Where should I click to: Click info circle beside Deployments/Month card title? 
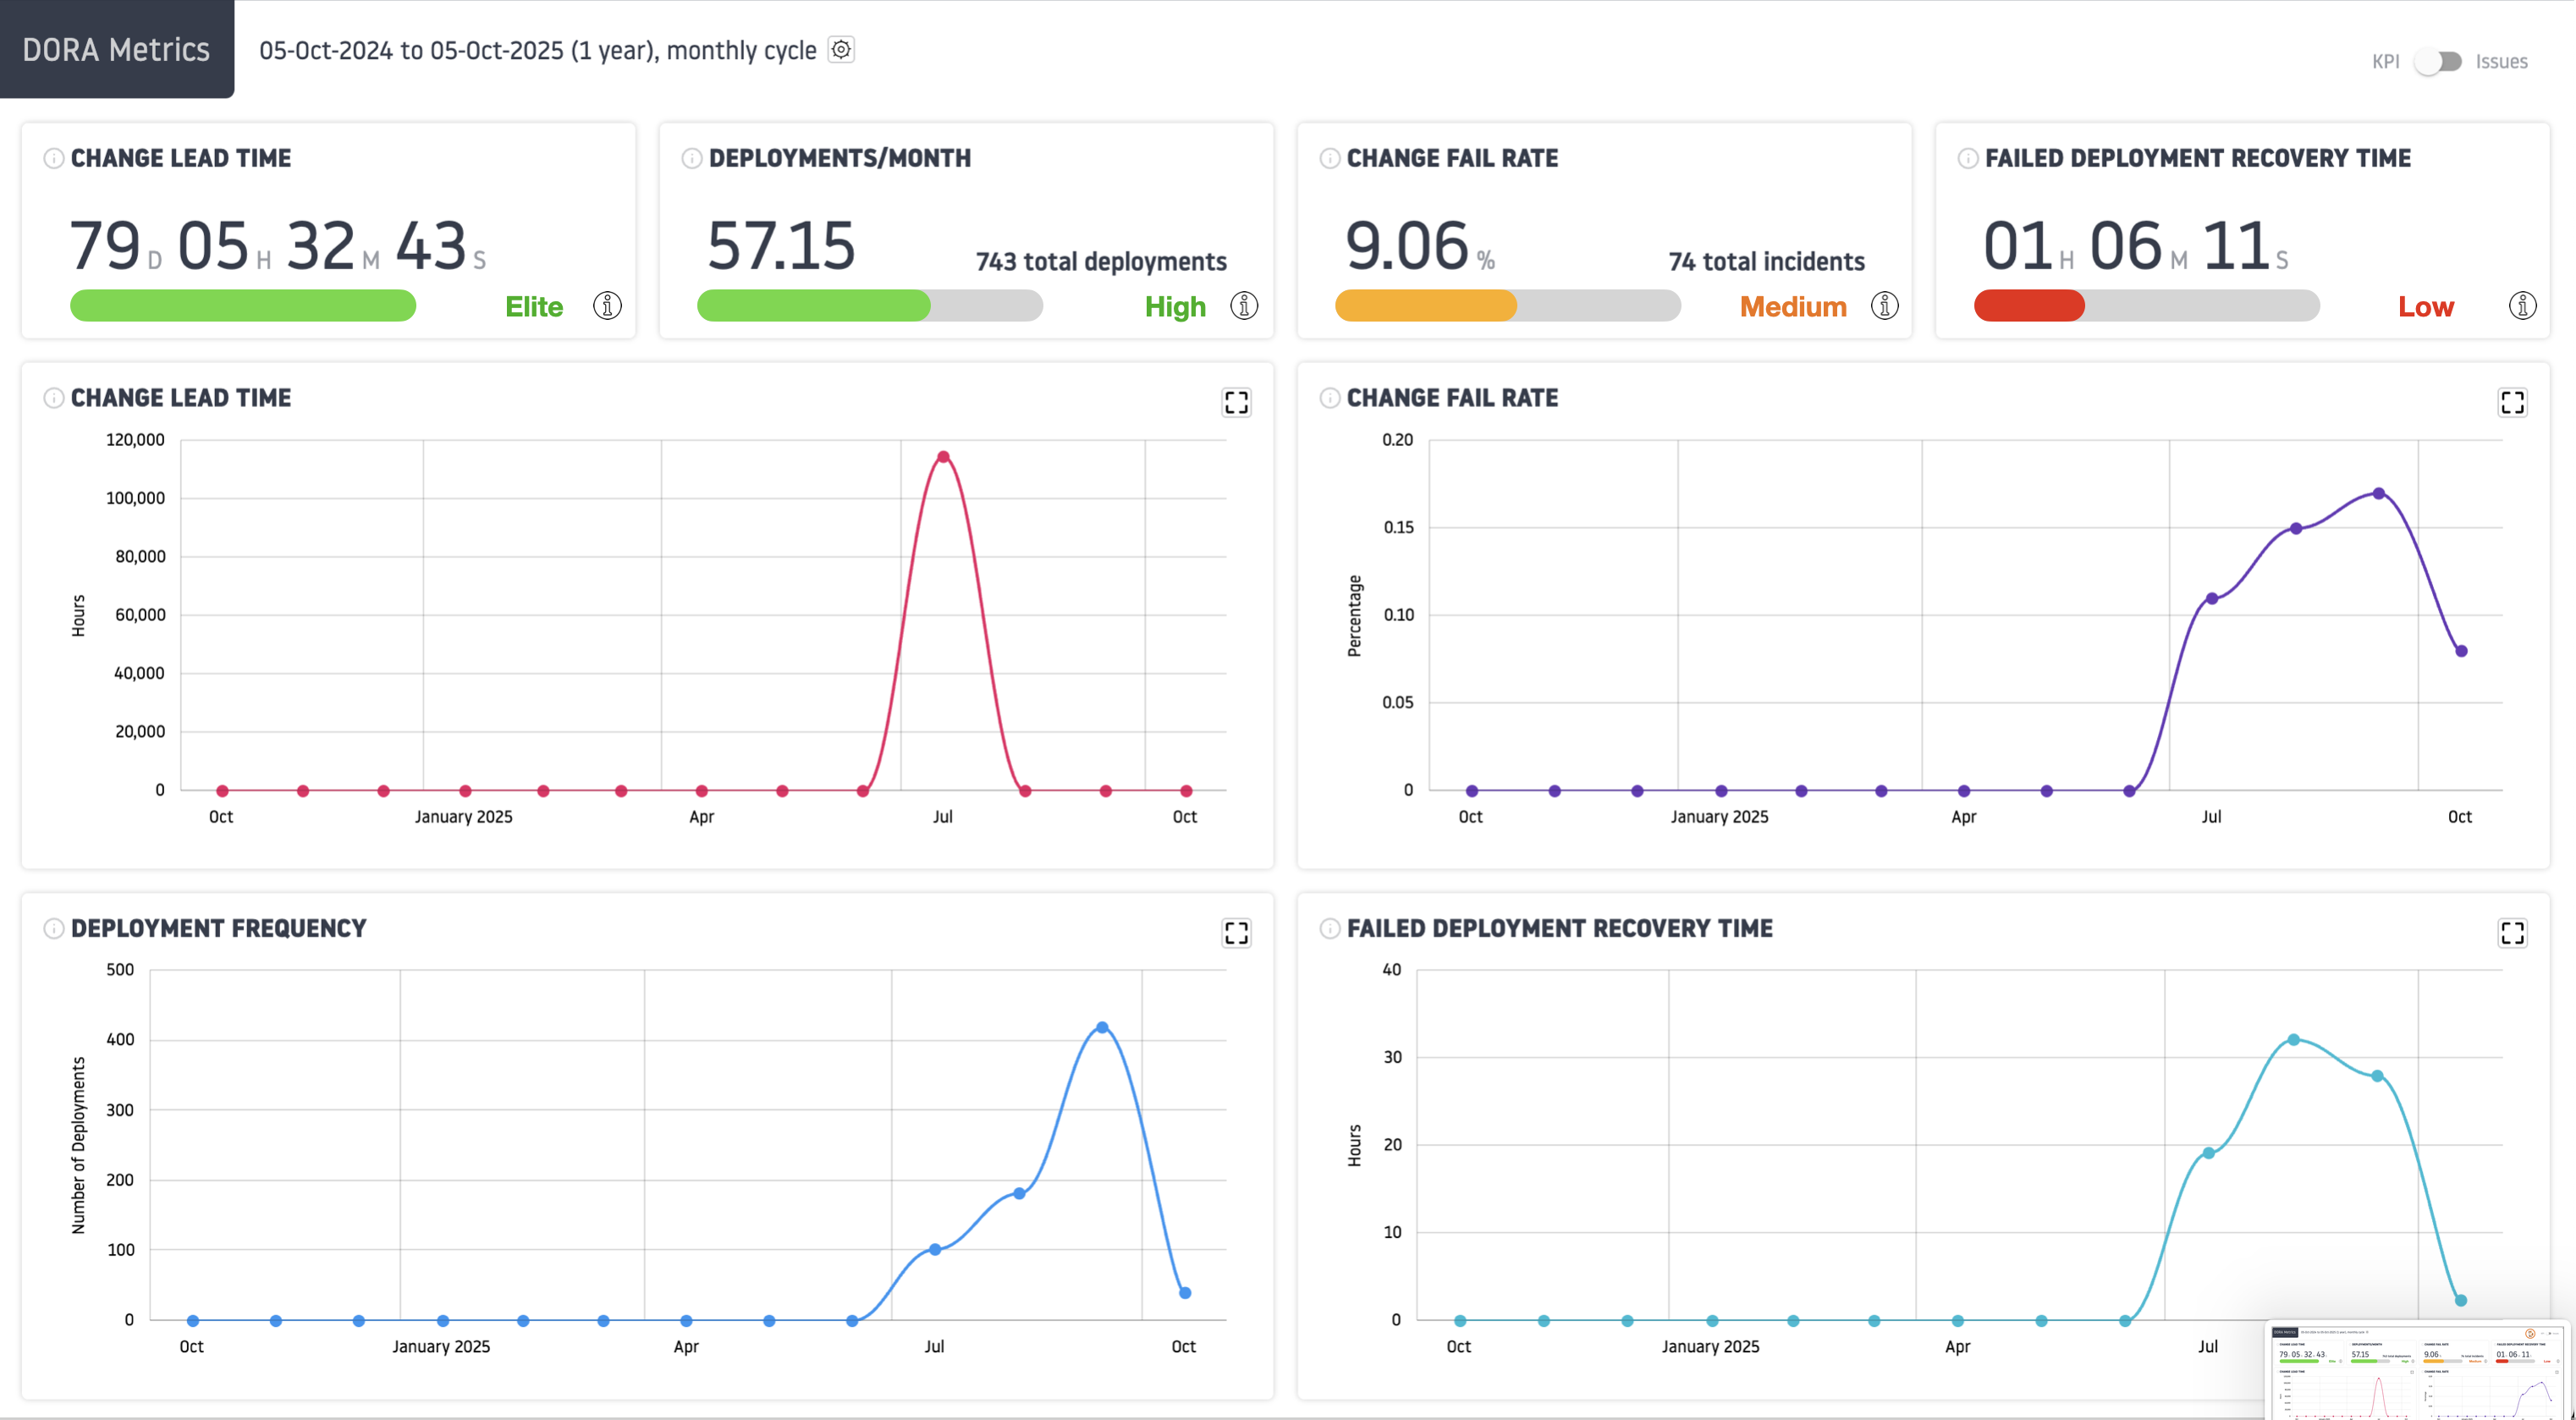tap(691, 158)
